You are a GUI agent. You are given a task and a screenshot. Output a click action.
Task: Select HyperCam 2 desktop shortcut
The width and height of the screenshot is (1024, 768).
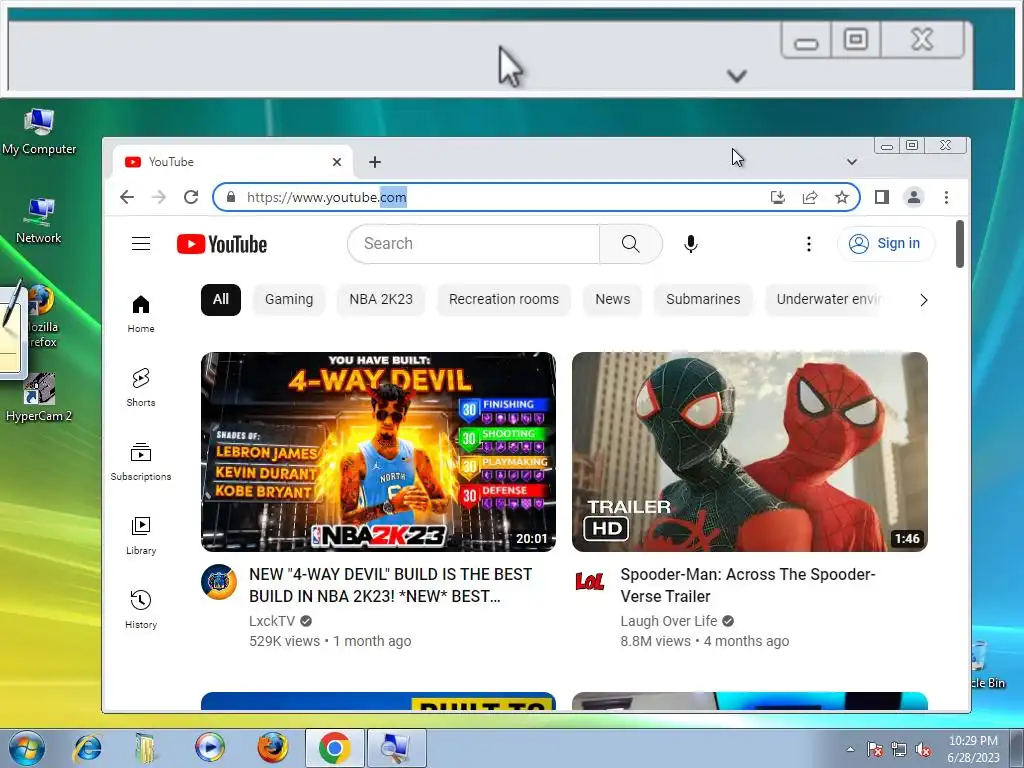tap(39, 398)
